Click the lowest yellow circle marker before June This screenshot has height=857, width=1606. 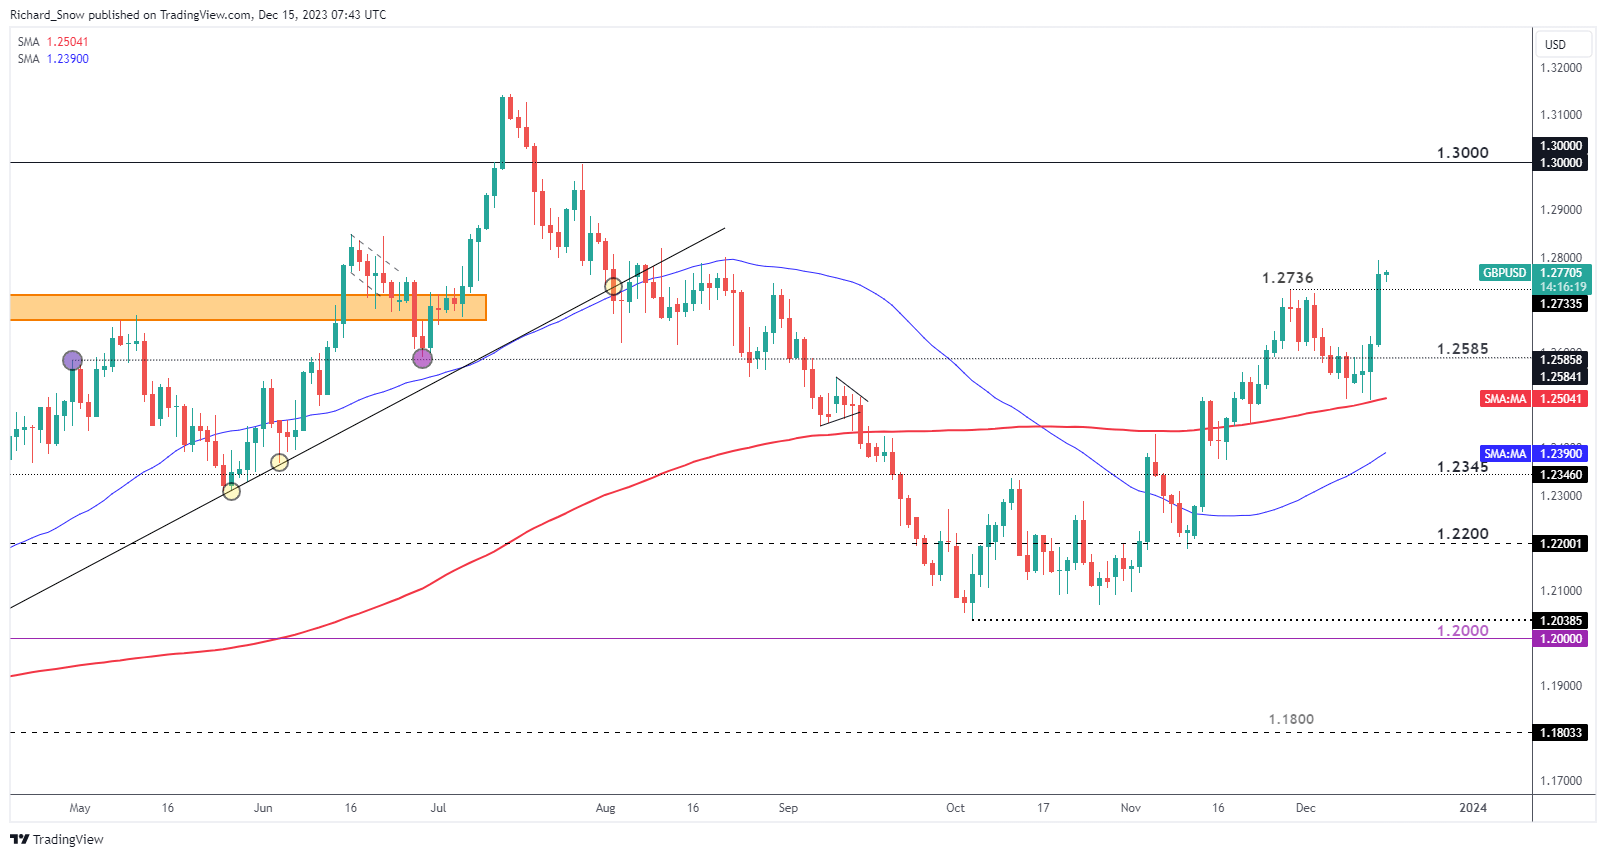[x=231, y=491]
